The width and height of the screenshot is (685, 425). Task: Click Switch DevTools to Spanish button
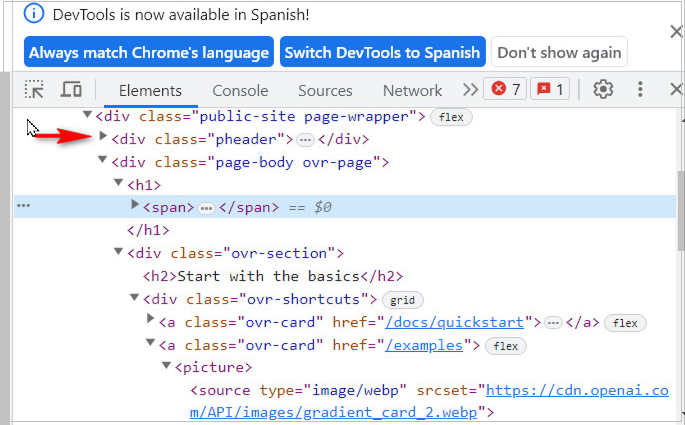pos(383,53)
